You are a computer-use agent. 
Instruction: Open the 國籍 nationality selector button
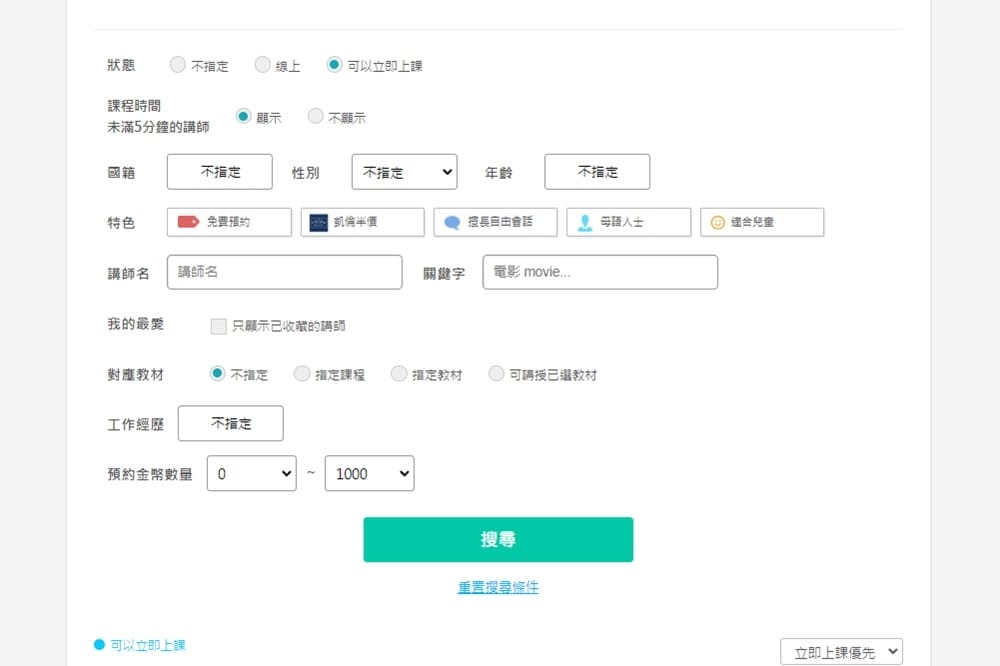coord(219,172)
